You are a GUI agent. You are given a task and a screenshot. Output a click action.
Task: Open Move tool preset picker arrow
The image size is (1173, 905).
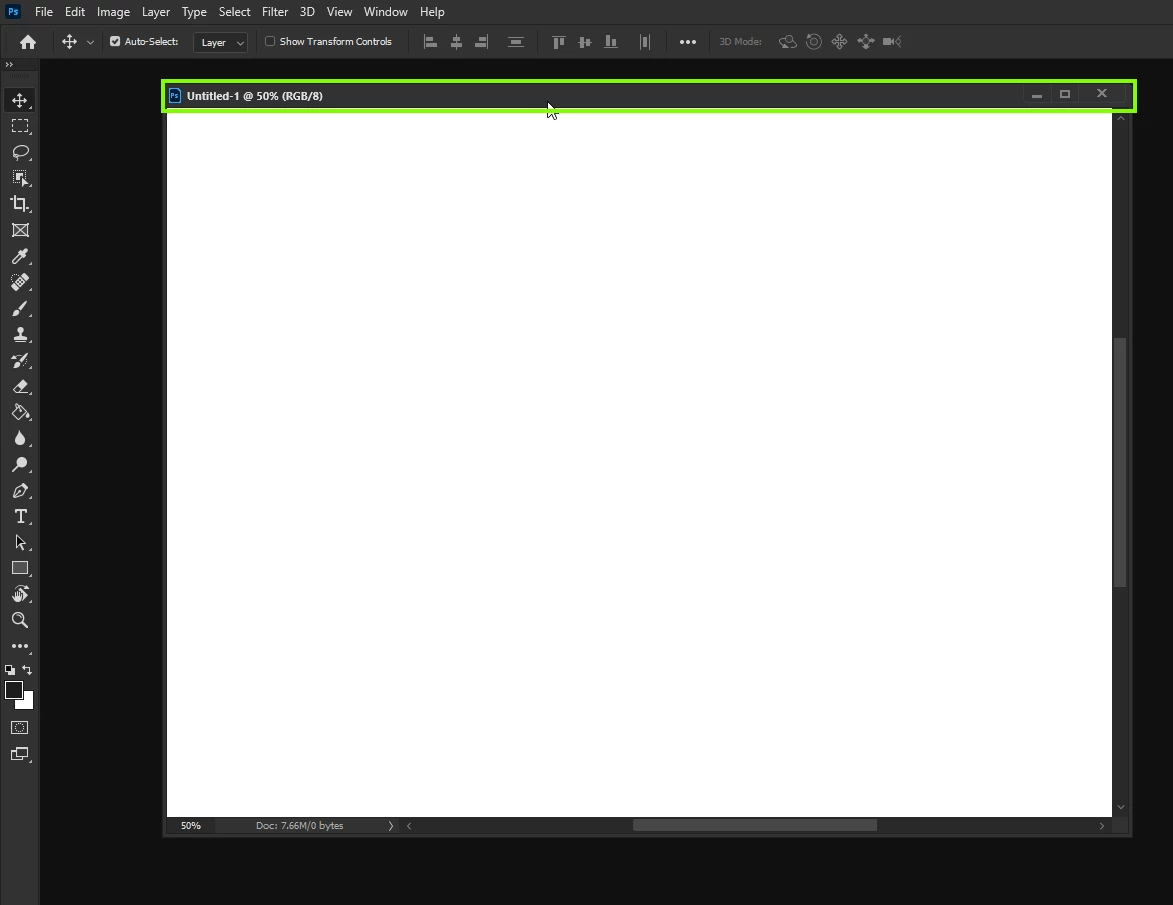point(91,43)
